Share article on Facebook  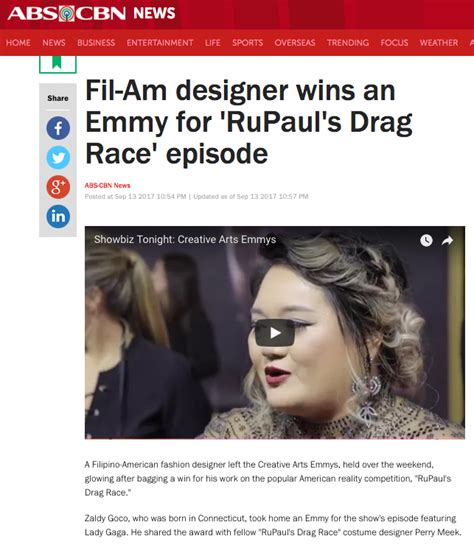pos(58,128)
